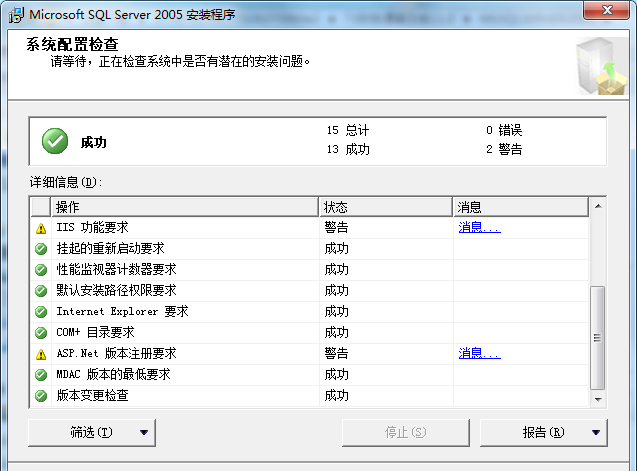Click the server box image in header
This screenshot has height=471, width=637.
click(x=601, y=66)
